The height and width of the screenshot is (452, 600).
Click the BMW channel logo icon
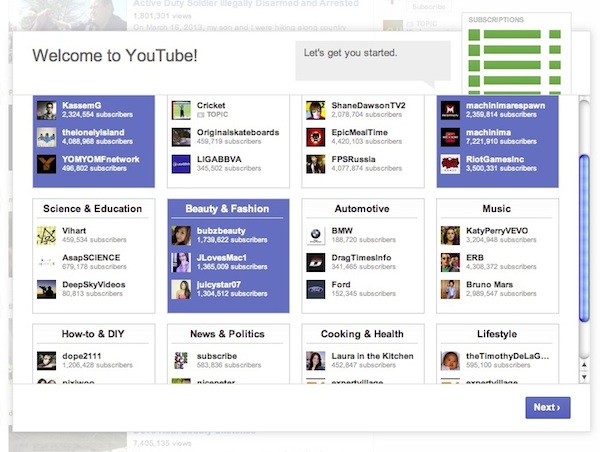(315, 236)
